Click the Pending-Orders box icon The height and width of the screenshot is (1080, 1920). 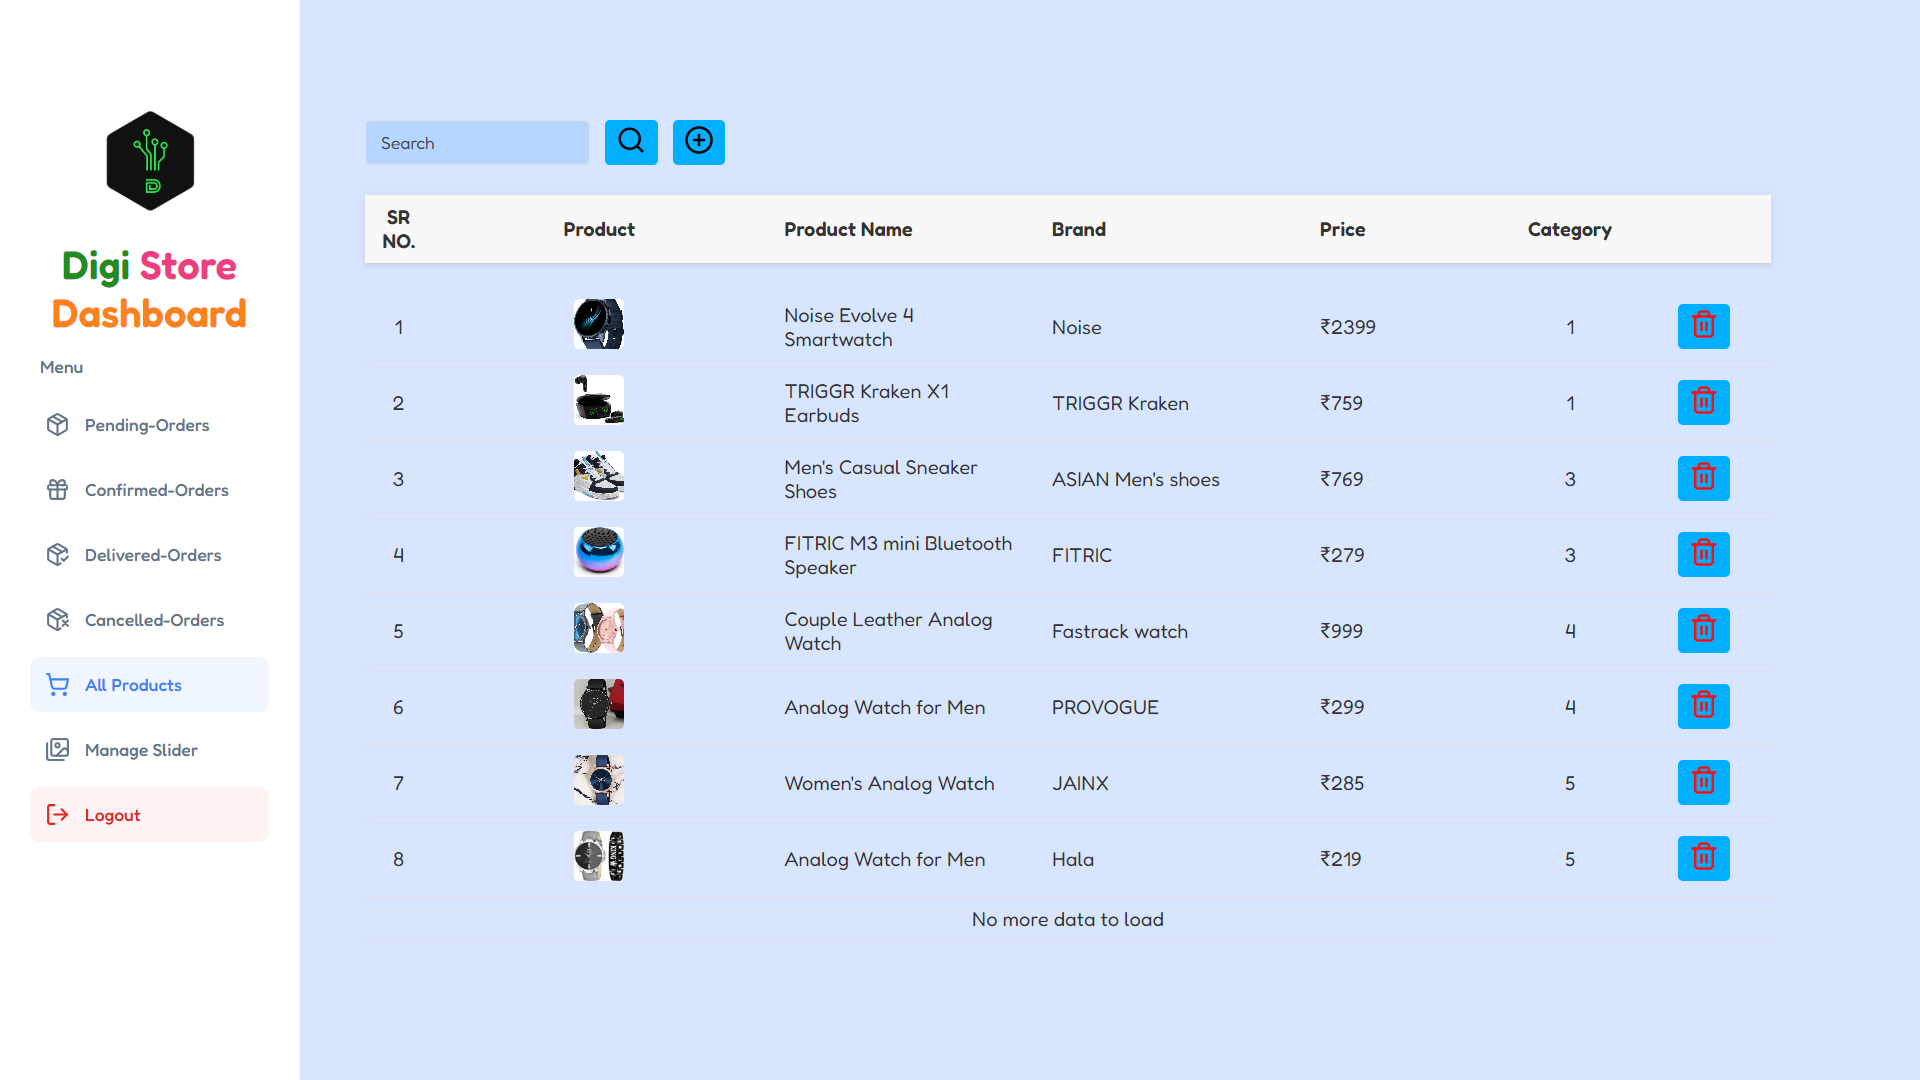click(58, 425)
